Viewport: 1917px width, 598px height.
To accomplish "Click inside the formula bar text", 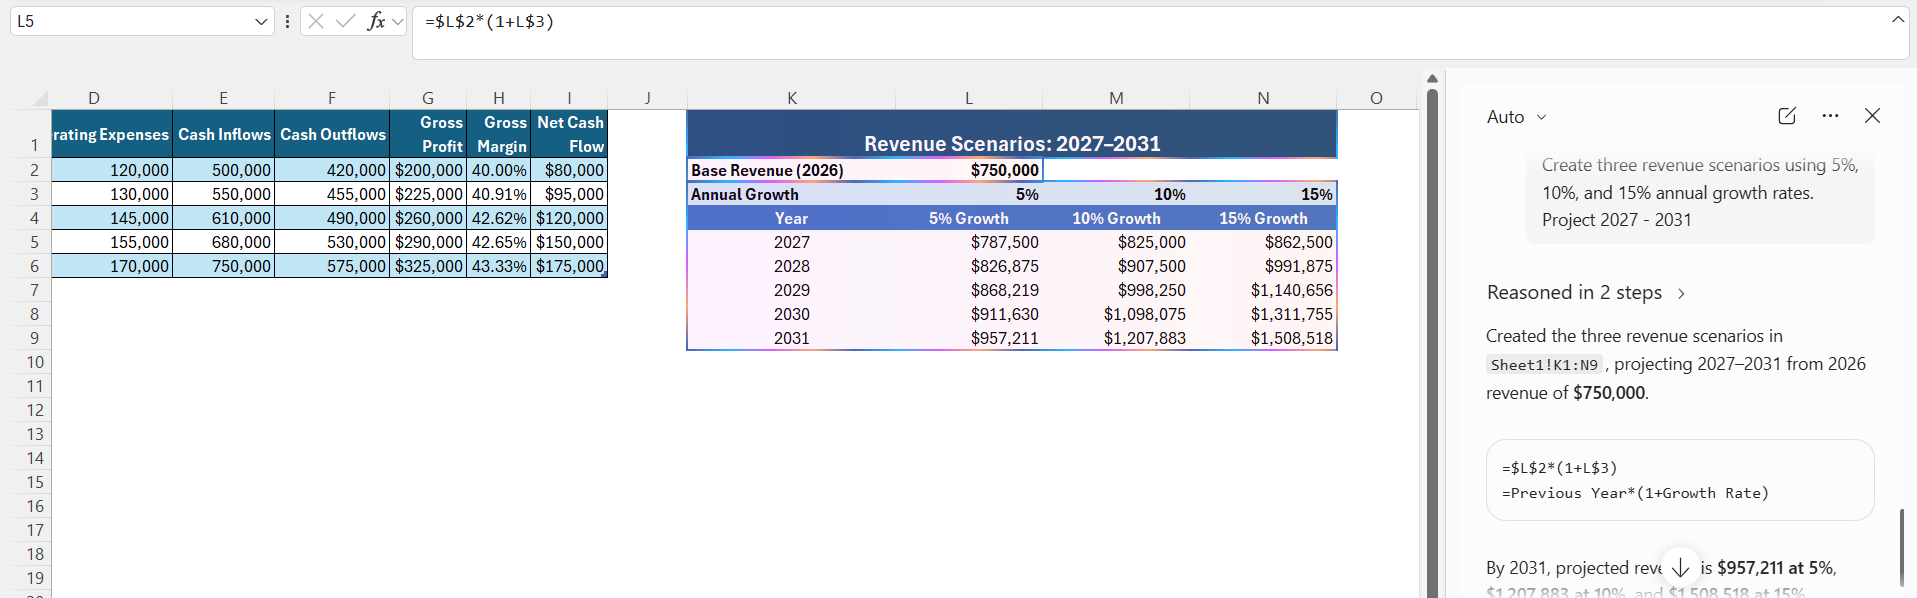I will click(x=1160, y=33).
